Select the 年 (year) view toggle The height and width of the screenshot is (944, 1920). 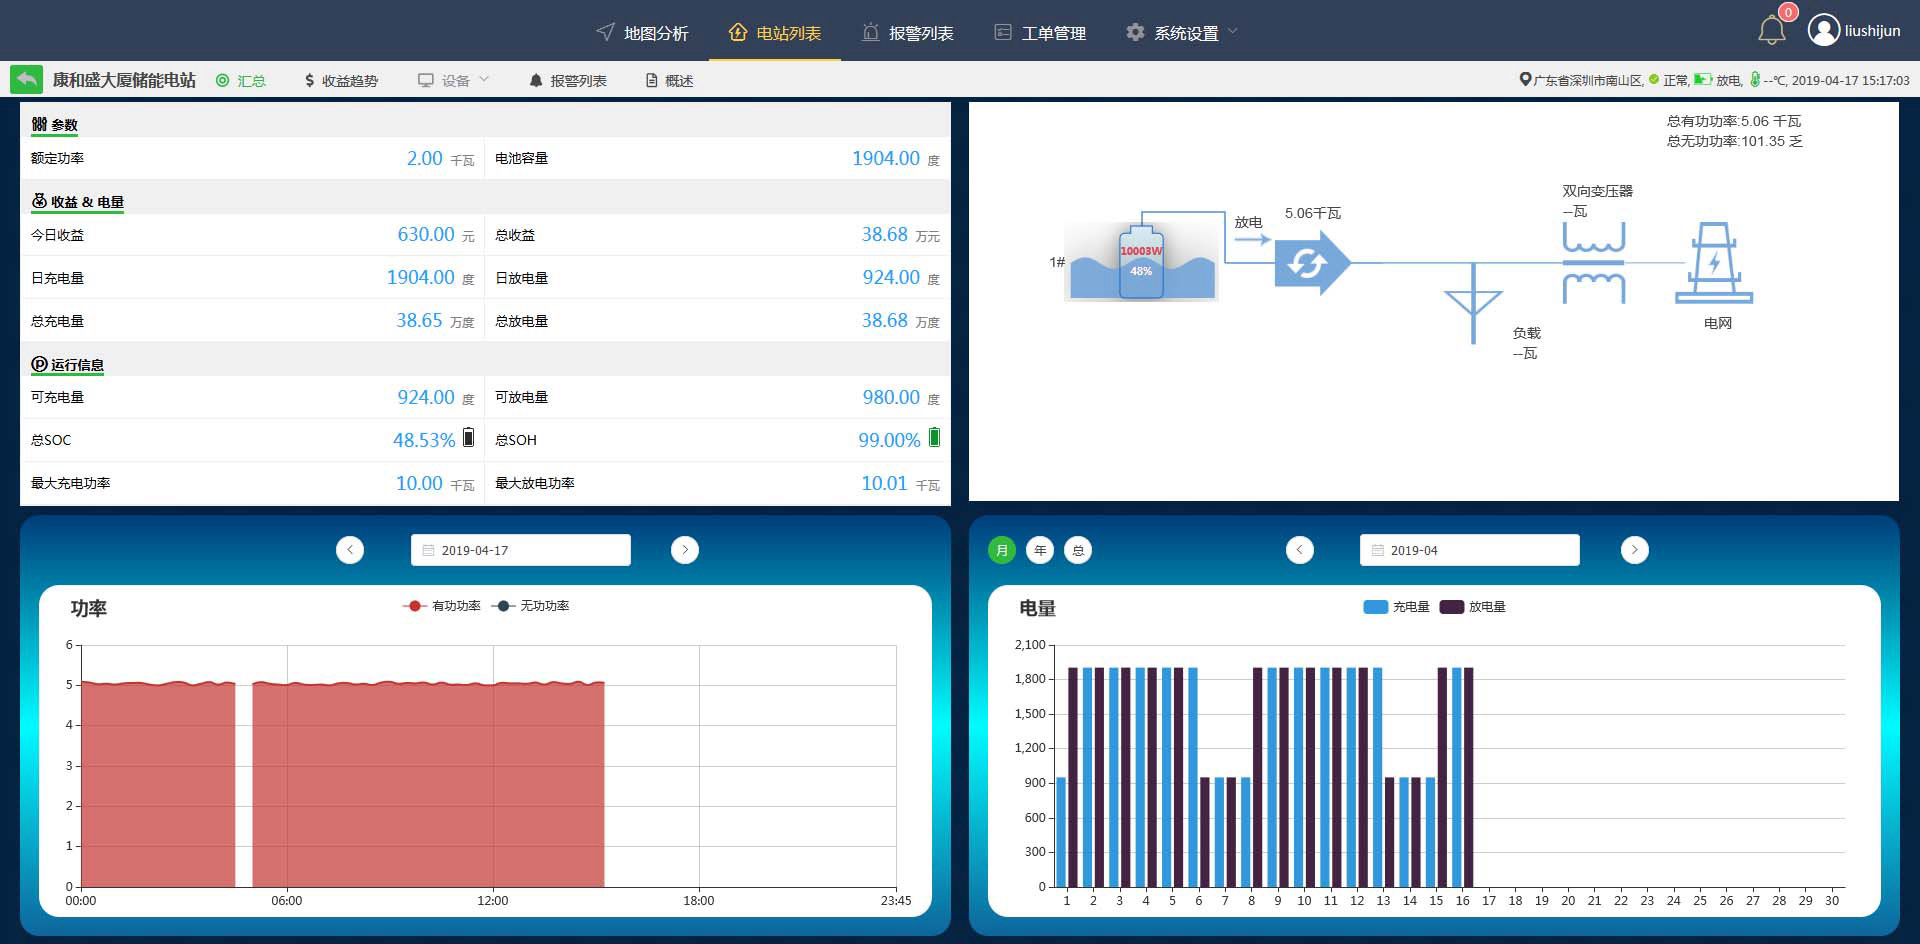click(1040, 550)
